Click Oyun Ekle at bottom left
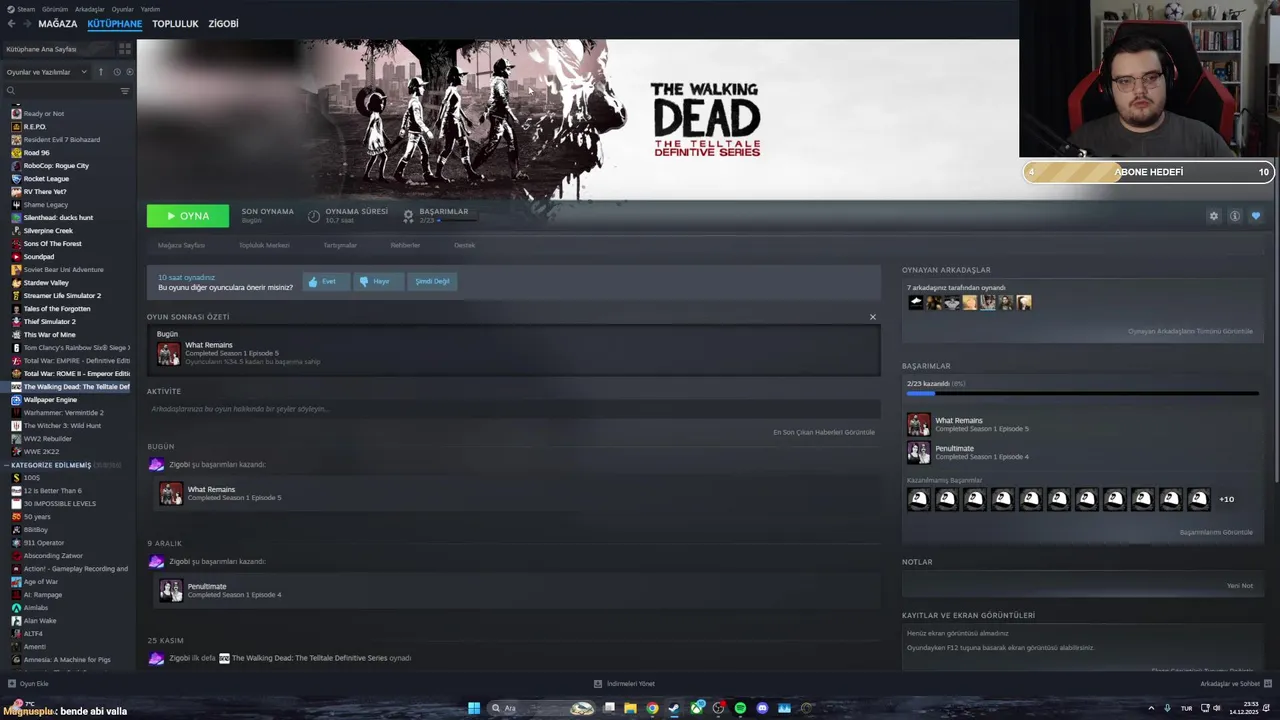 pos(28,684)
